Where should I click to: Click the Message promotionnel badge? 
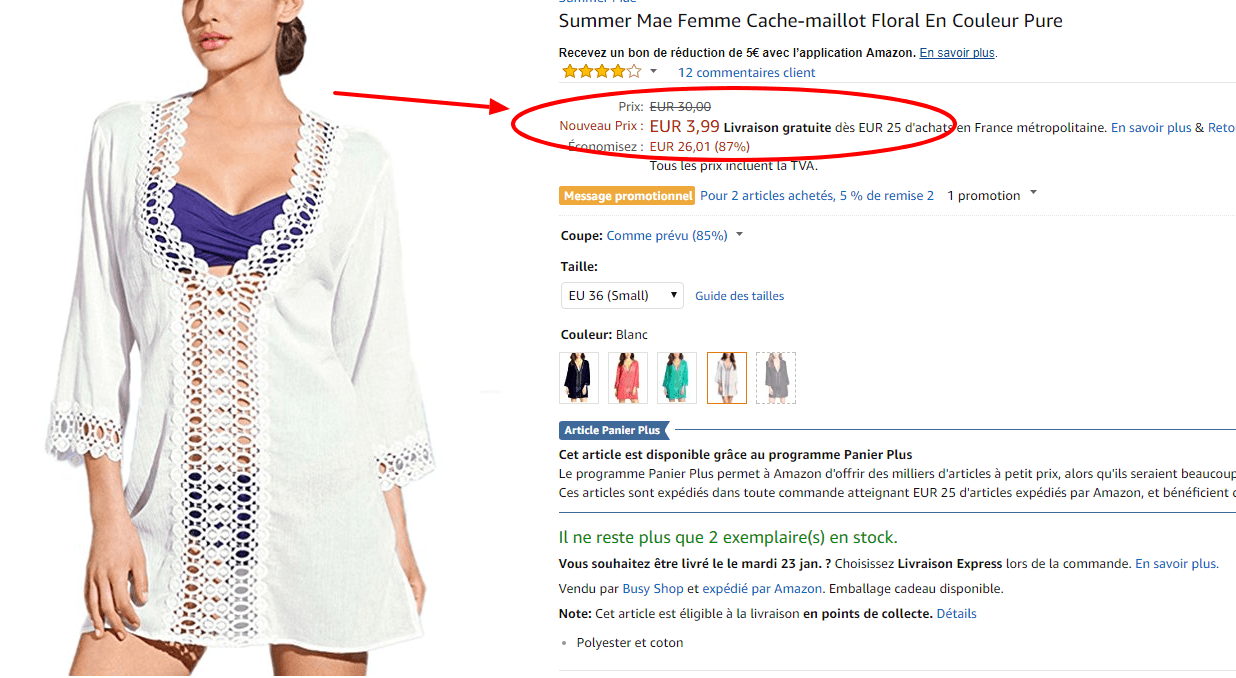click(627, 196)
